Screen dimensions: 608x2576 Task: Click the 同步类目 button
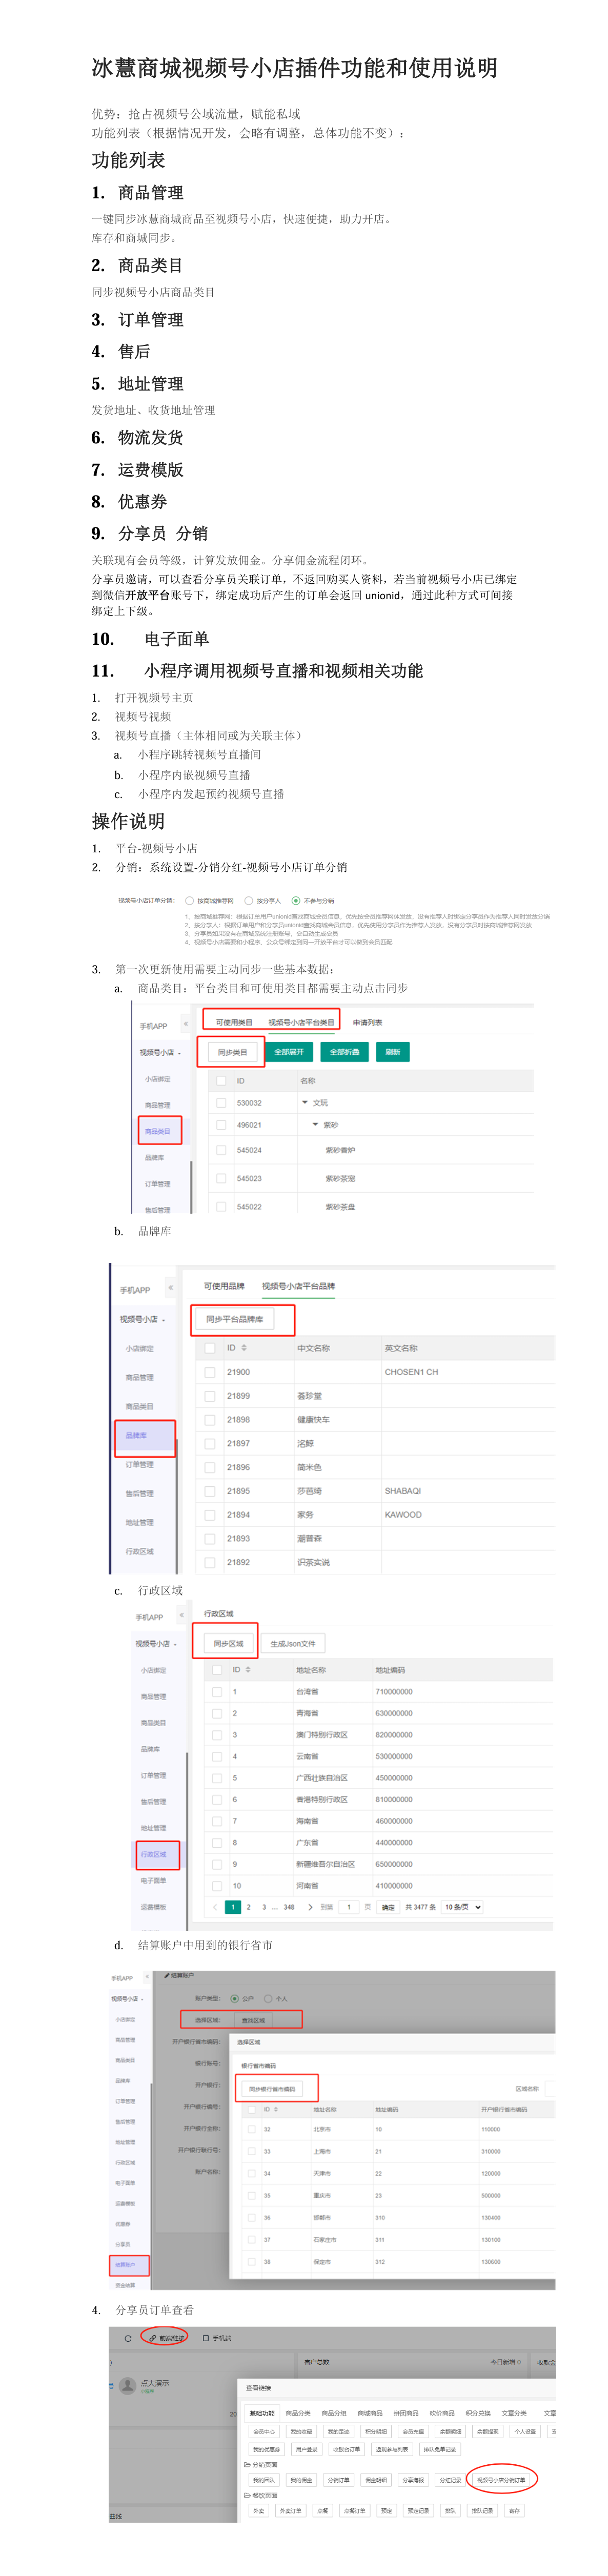(232, 1052)
